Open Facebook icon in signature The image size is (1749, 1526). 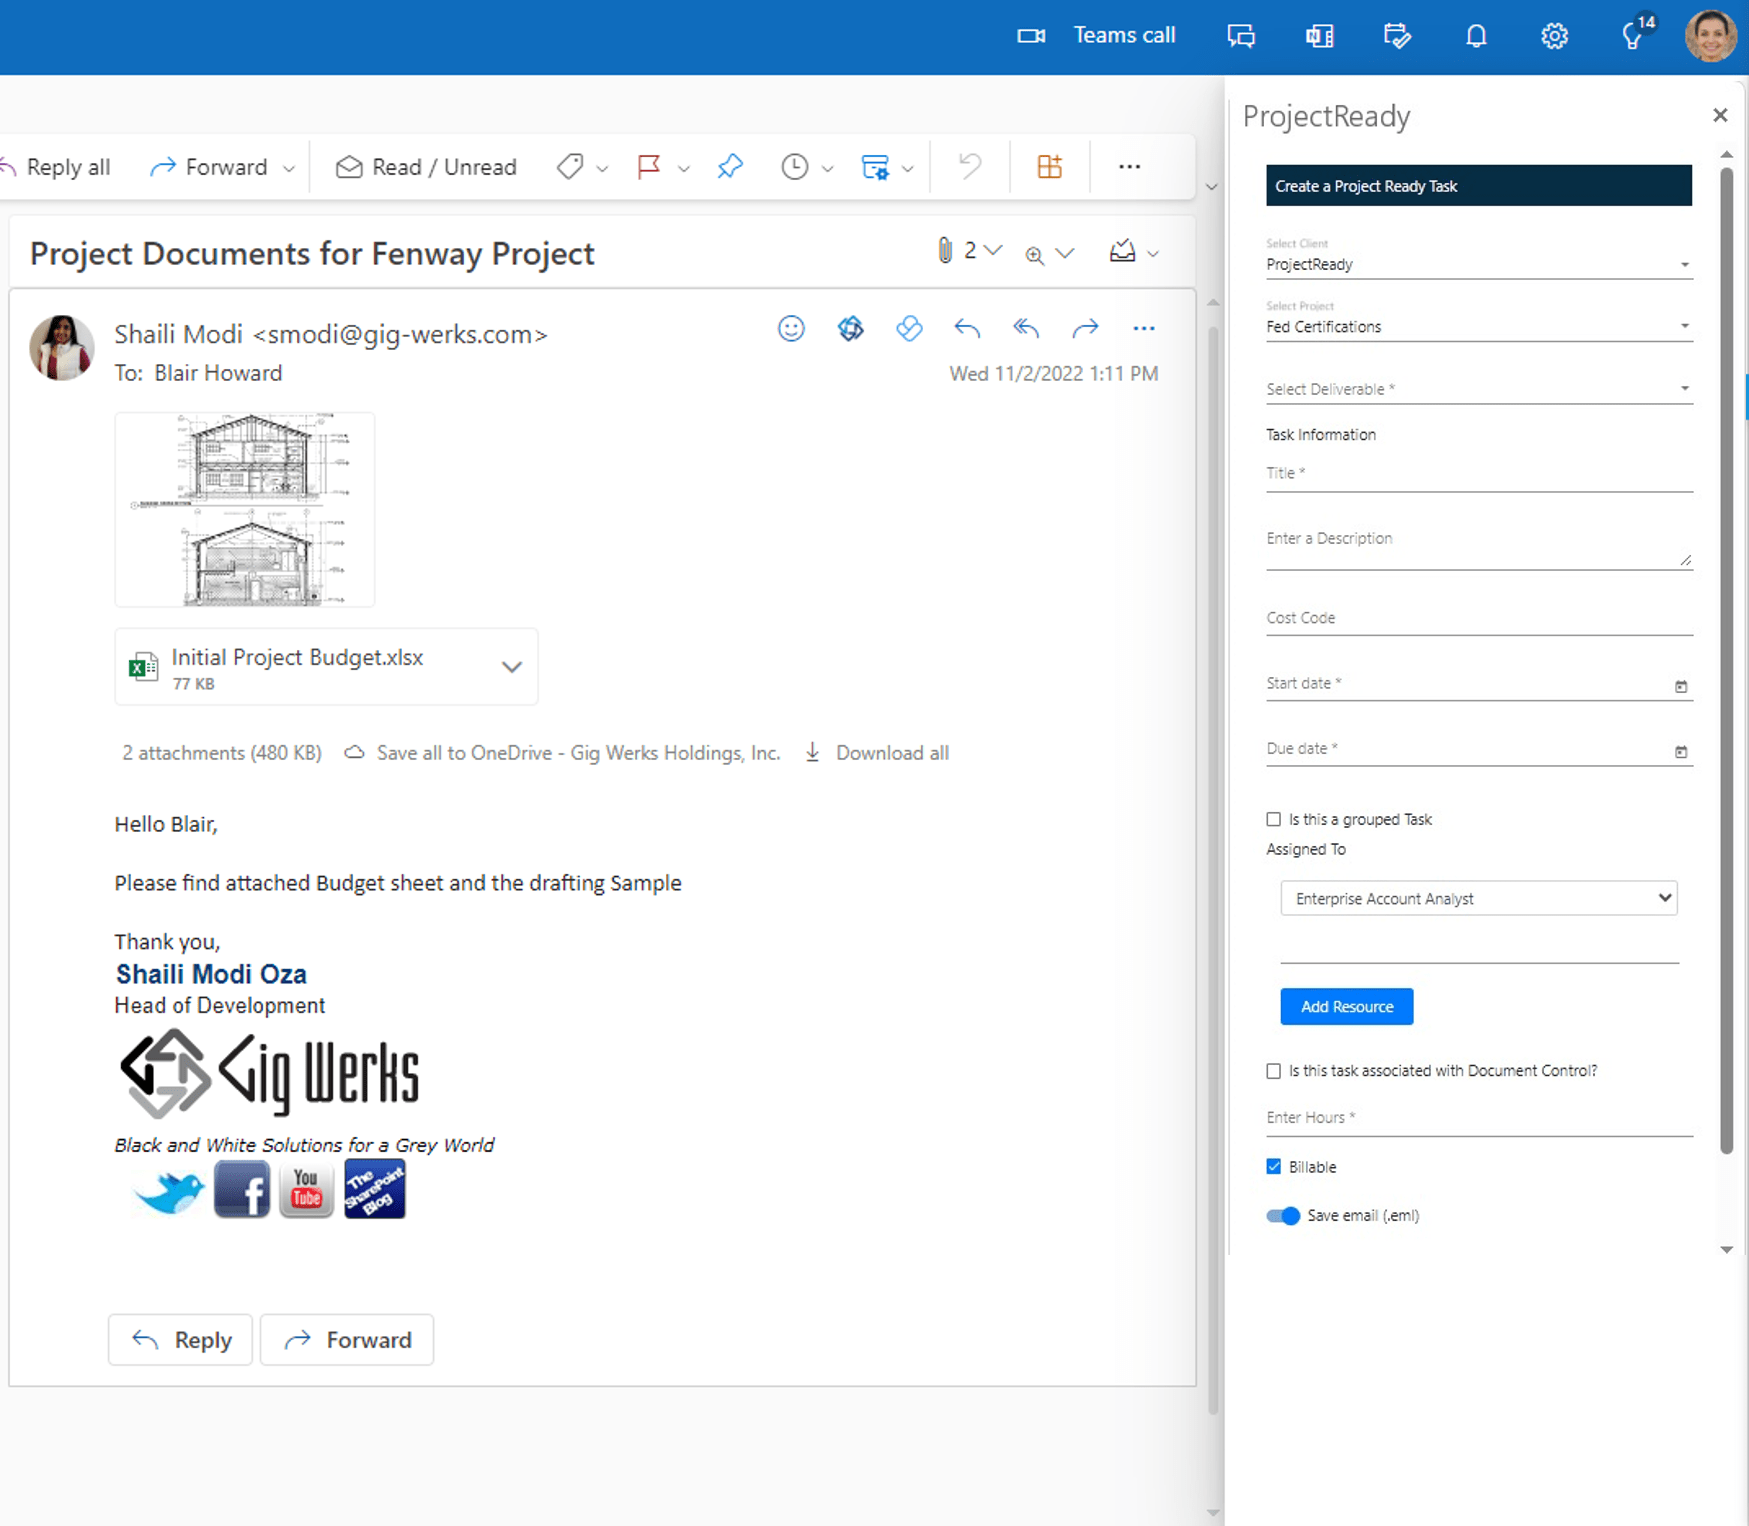pos(242,1190)
